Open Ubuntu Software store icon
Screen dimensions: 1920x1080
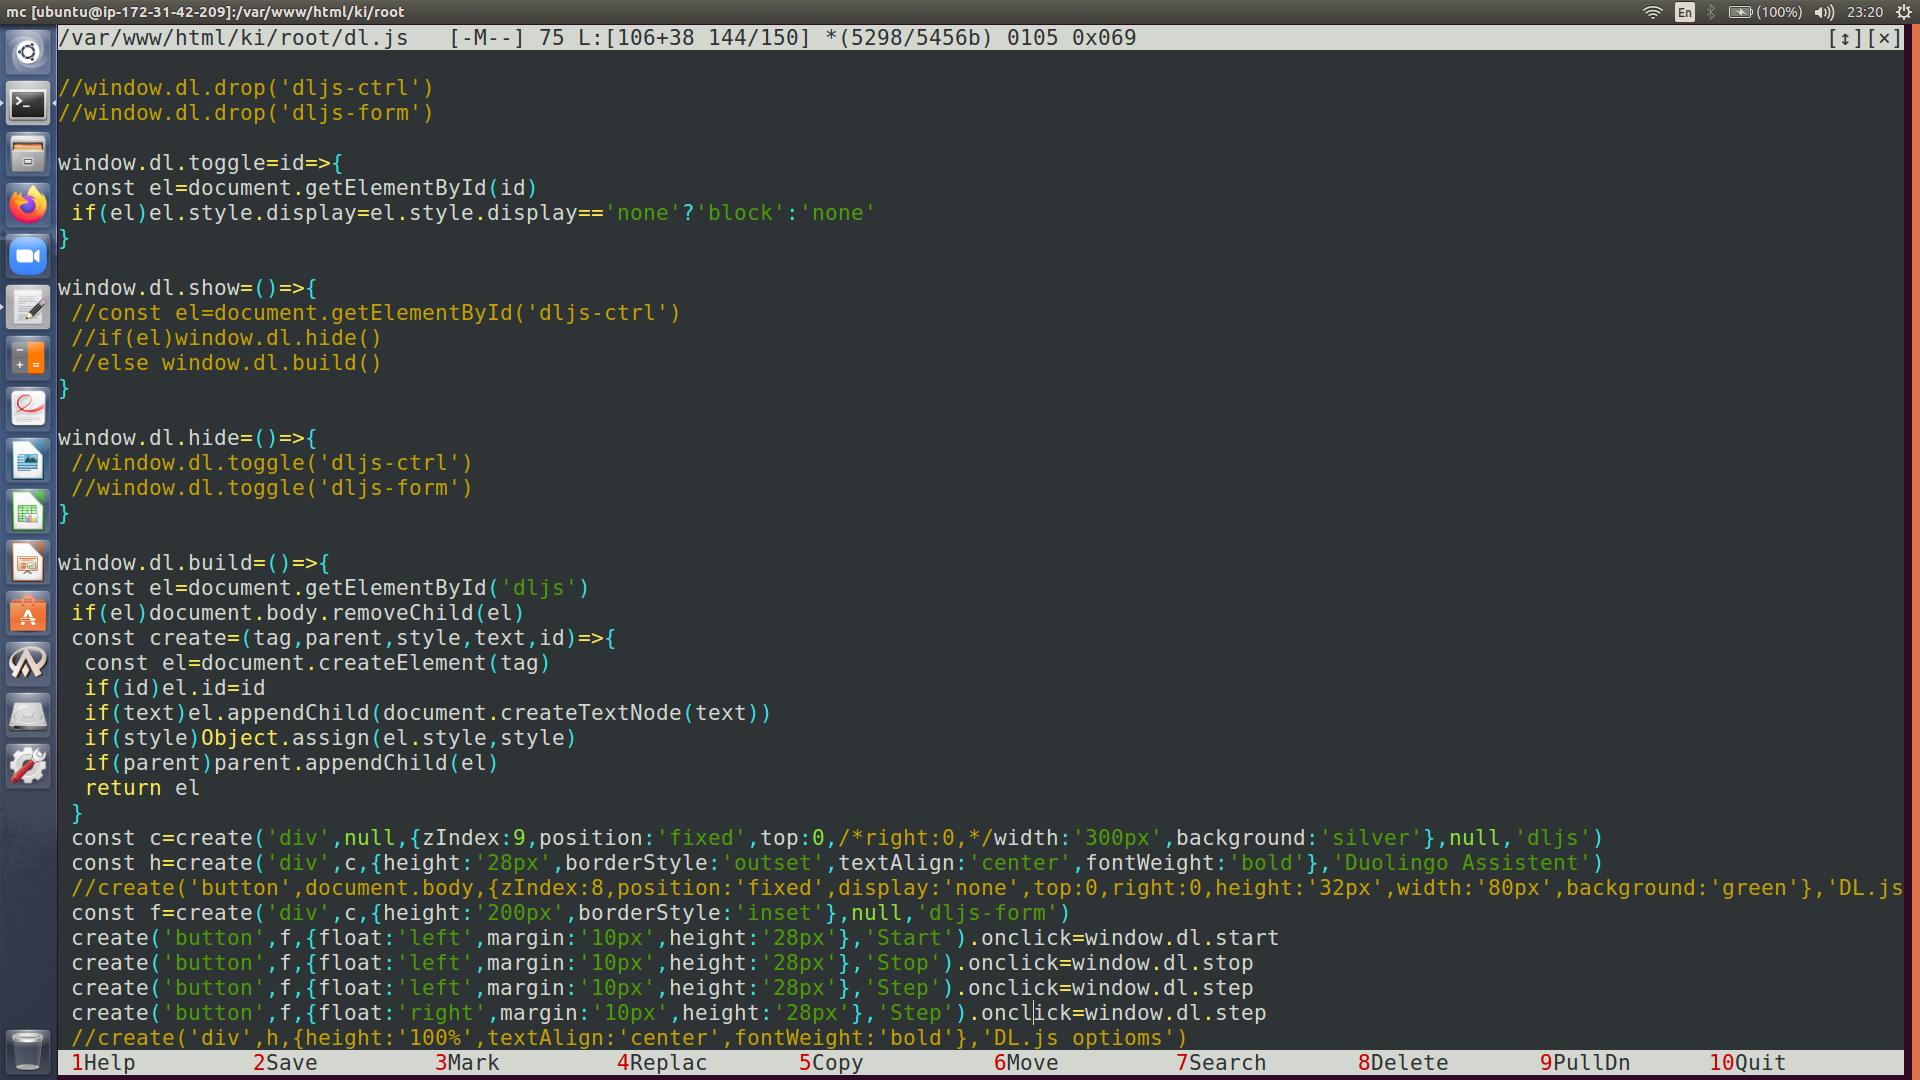(x=28, y=613)
